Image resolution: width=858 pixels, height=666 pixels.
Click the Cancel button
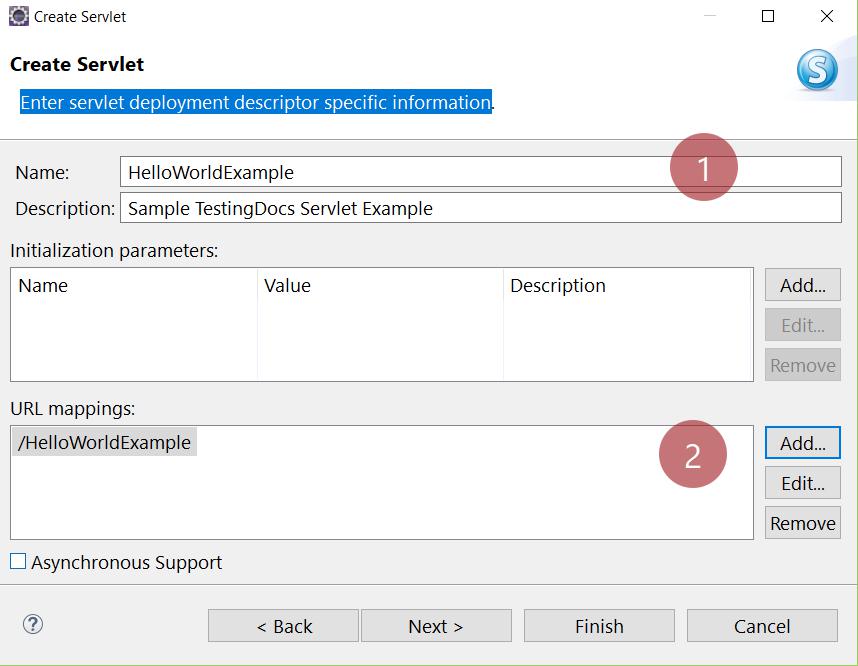tap(762, 625)
